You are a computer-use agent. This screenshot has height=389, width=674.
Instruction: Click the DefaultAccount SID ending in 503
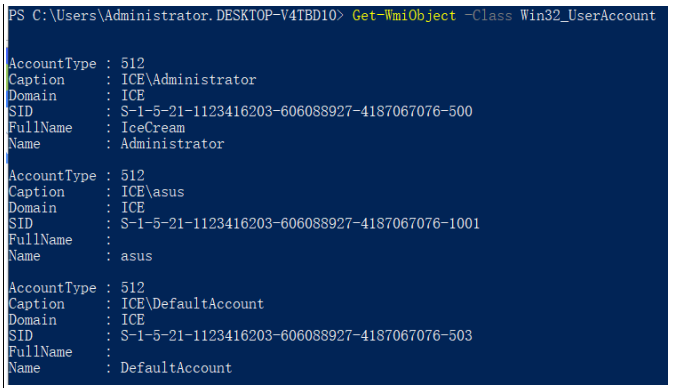tap(296, 336)
